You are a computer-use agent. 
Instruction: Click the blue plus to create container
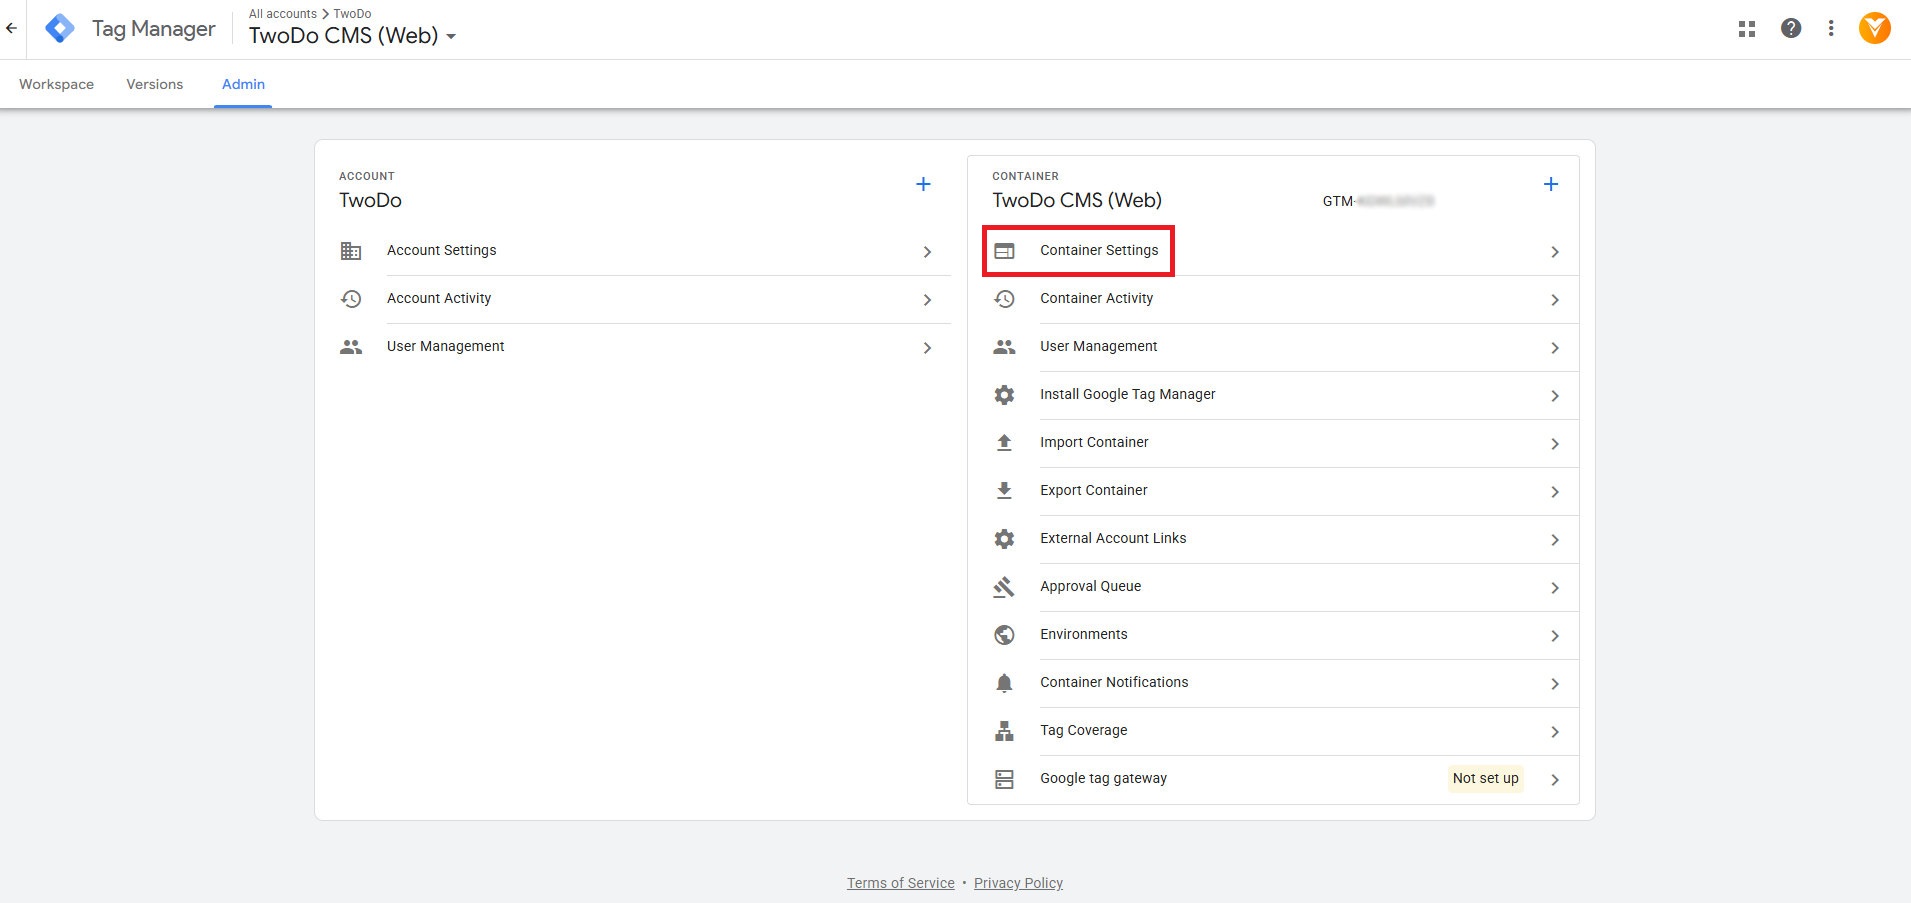tap(1550, 184)
